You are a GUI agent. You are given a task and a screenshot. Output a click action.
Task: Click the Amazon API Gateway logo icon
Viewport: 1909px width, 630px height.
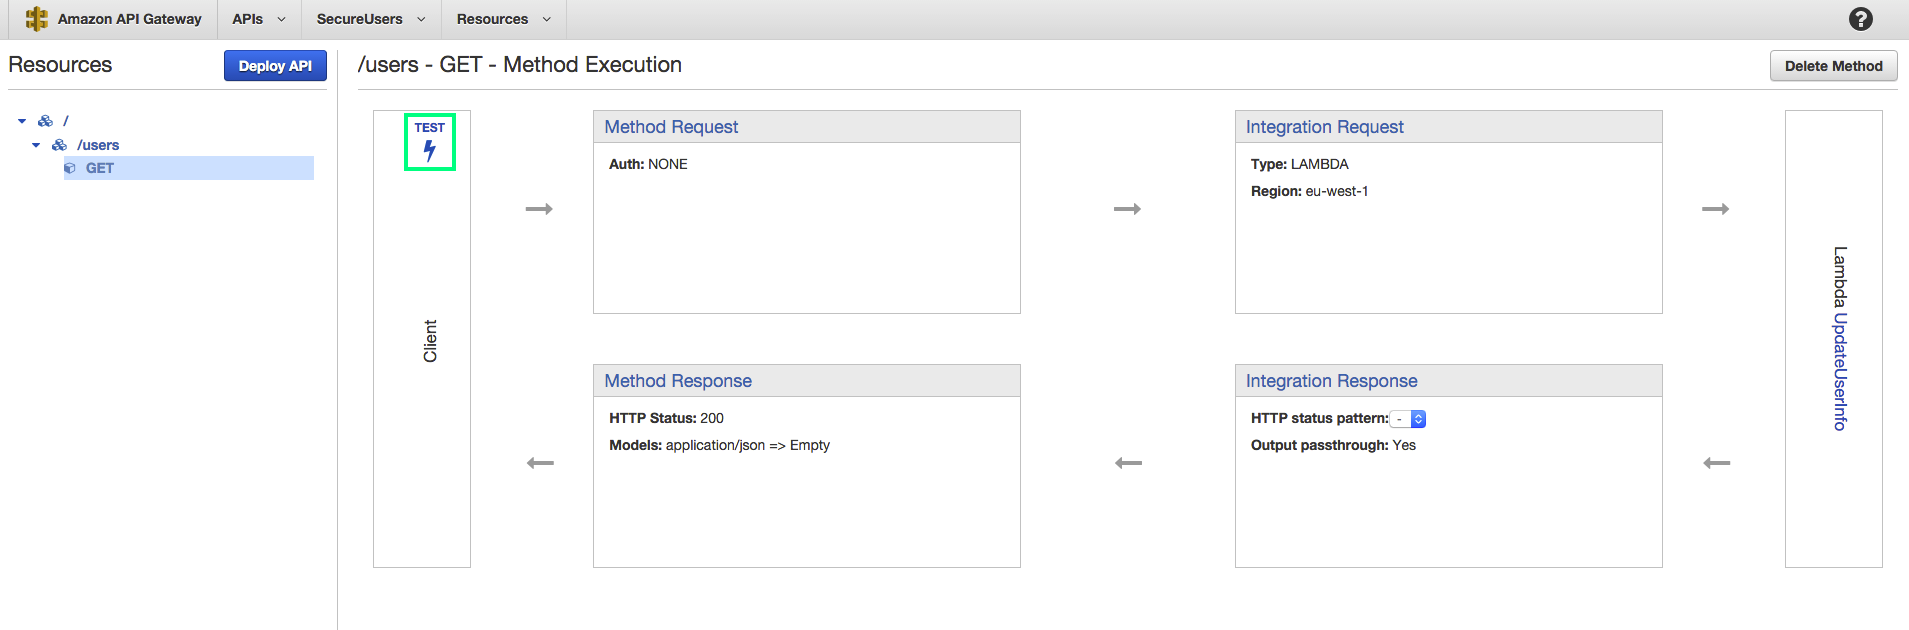point(37,19)
